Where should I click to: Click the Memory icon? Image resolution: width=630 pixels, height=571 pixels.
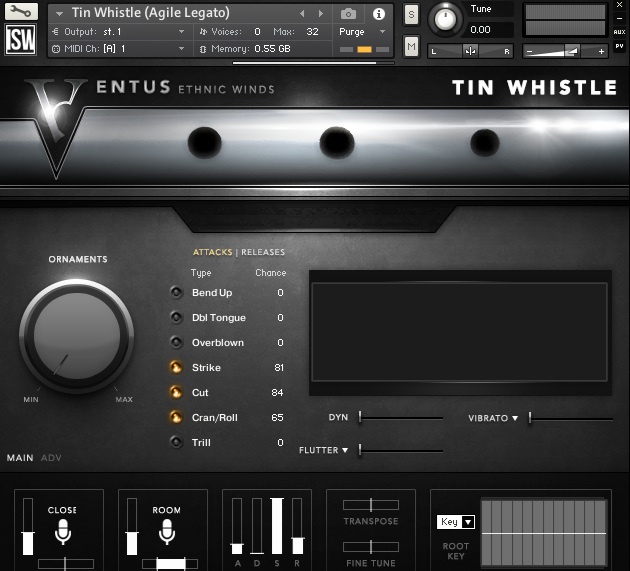pyautogui.click(x=203, y=49)
